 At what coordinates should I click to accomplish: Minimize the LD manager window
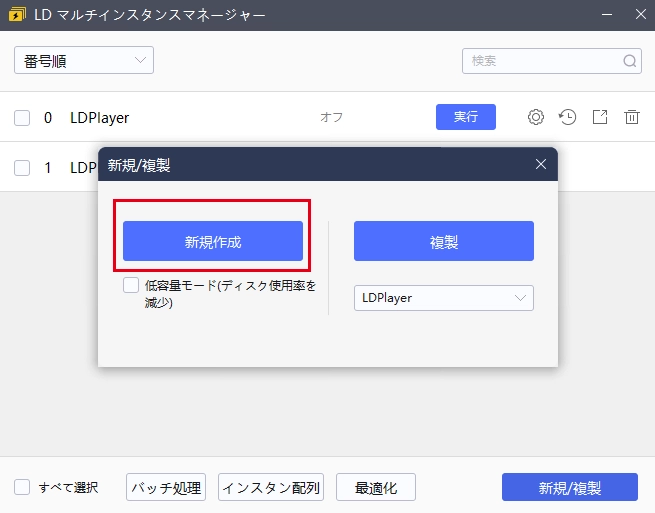coord(607,15)
